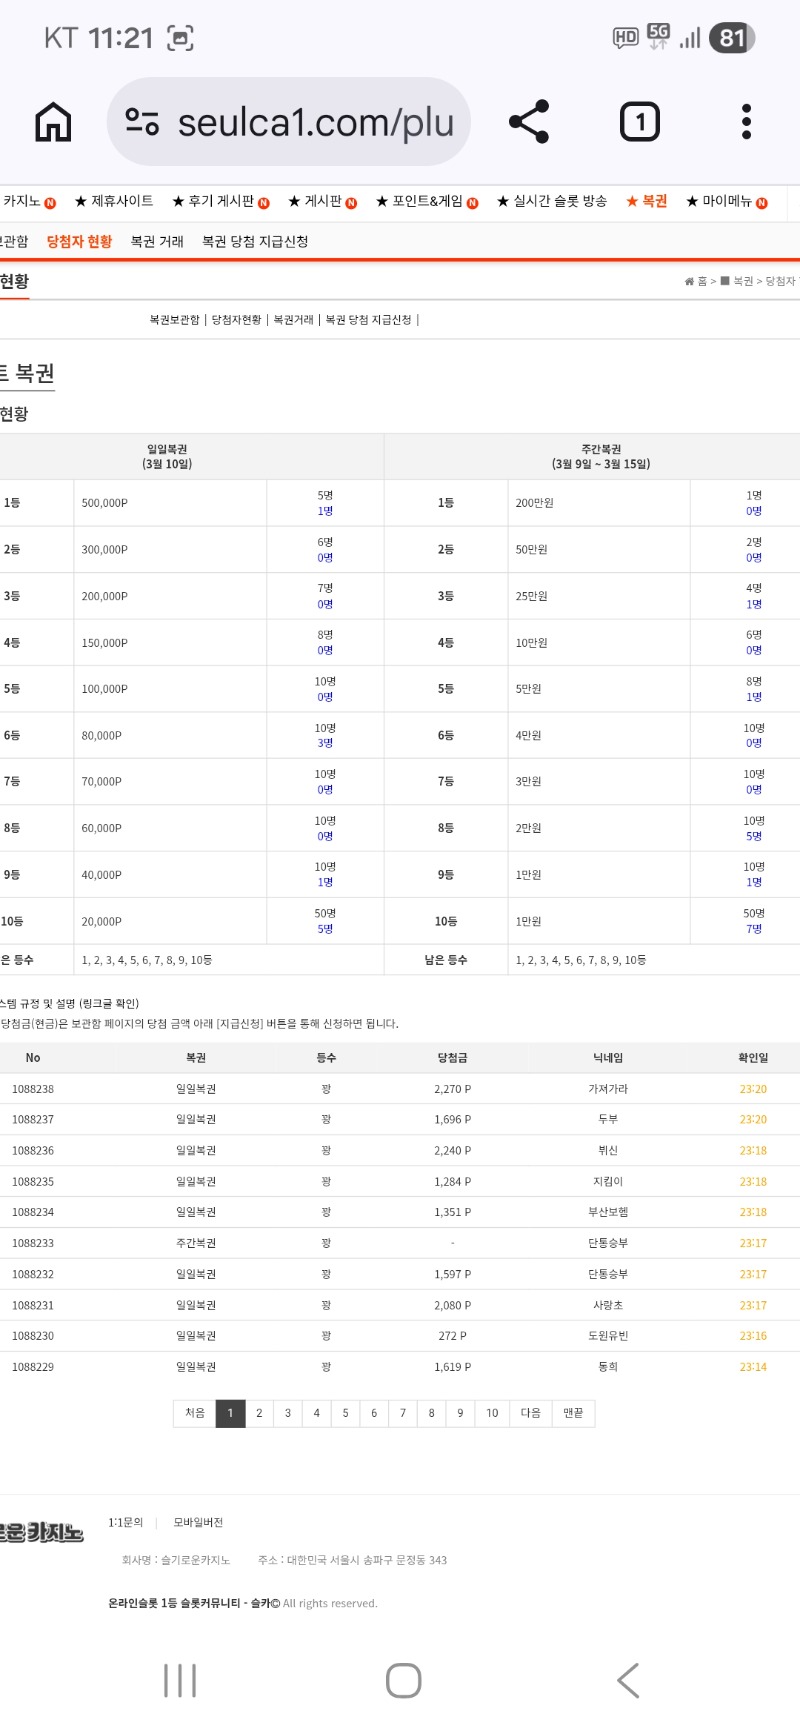Open the 복권 menu in top navigation
Image resolution: width=800 pixels, height=1734 pixels.
pos(647,201)
